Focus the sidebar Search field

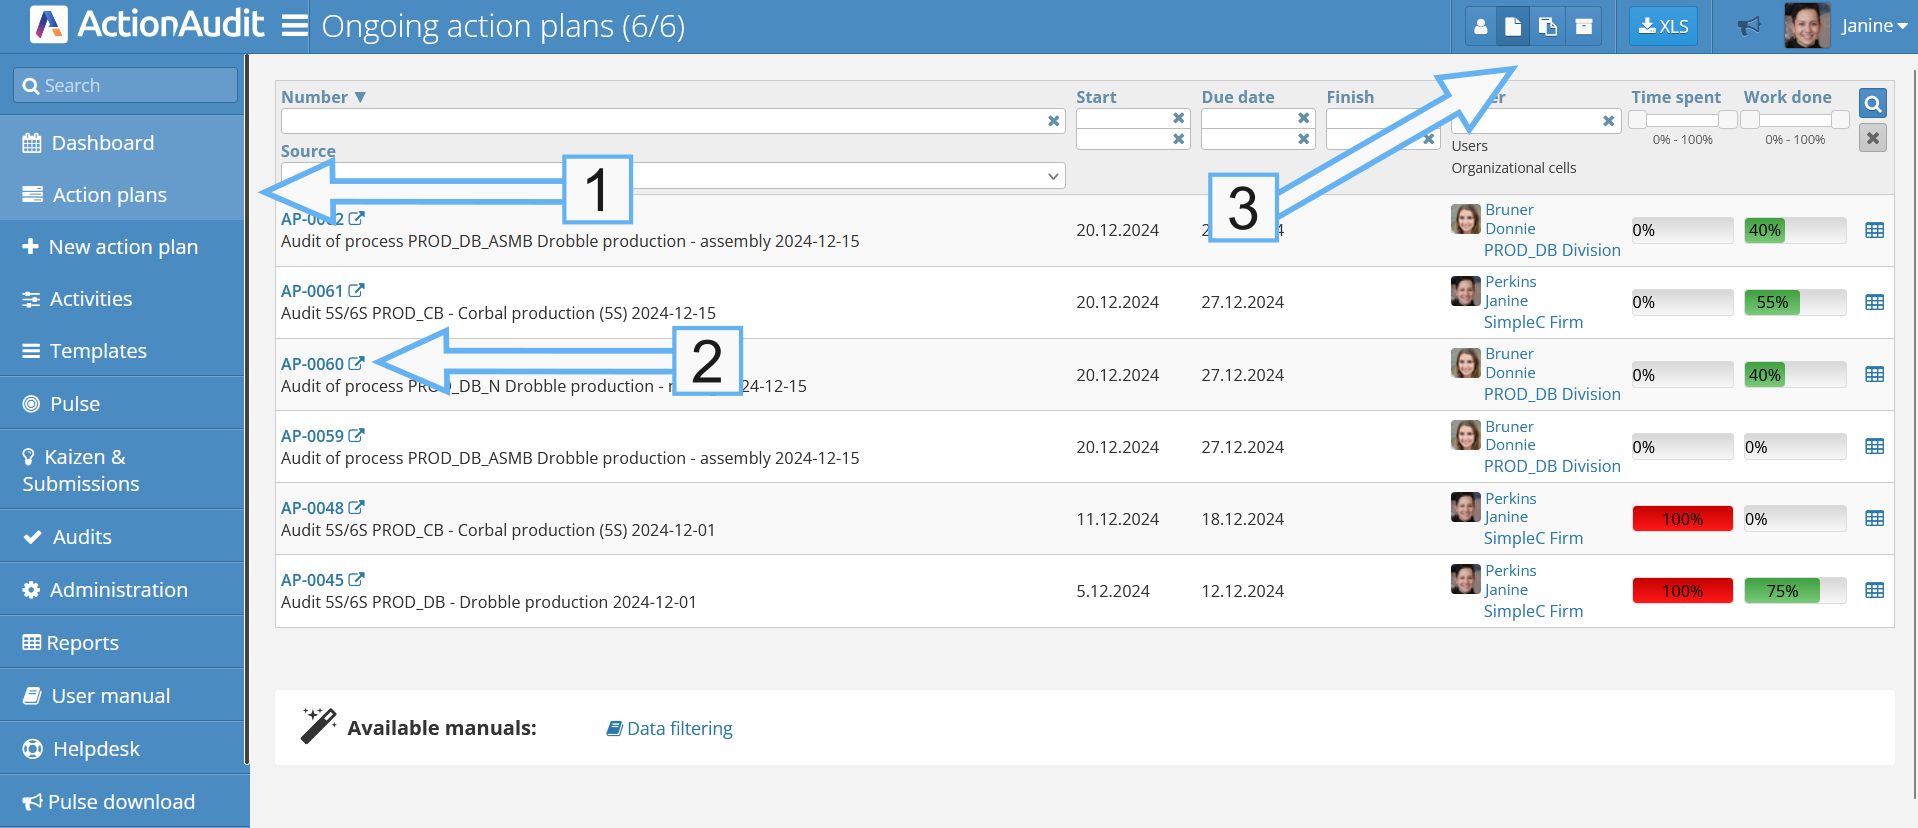126,86
